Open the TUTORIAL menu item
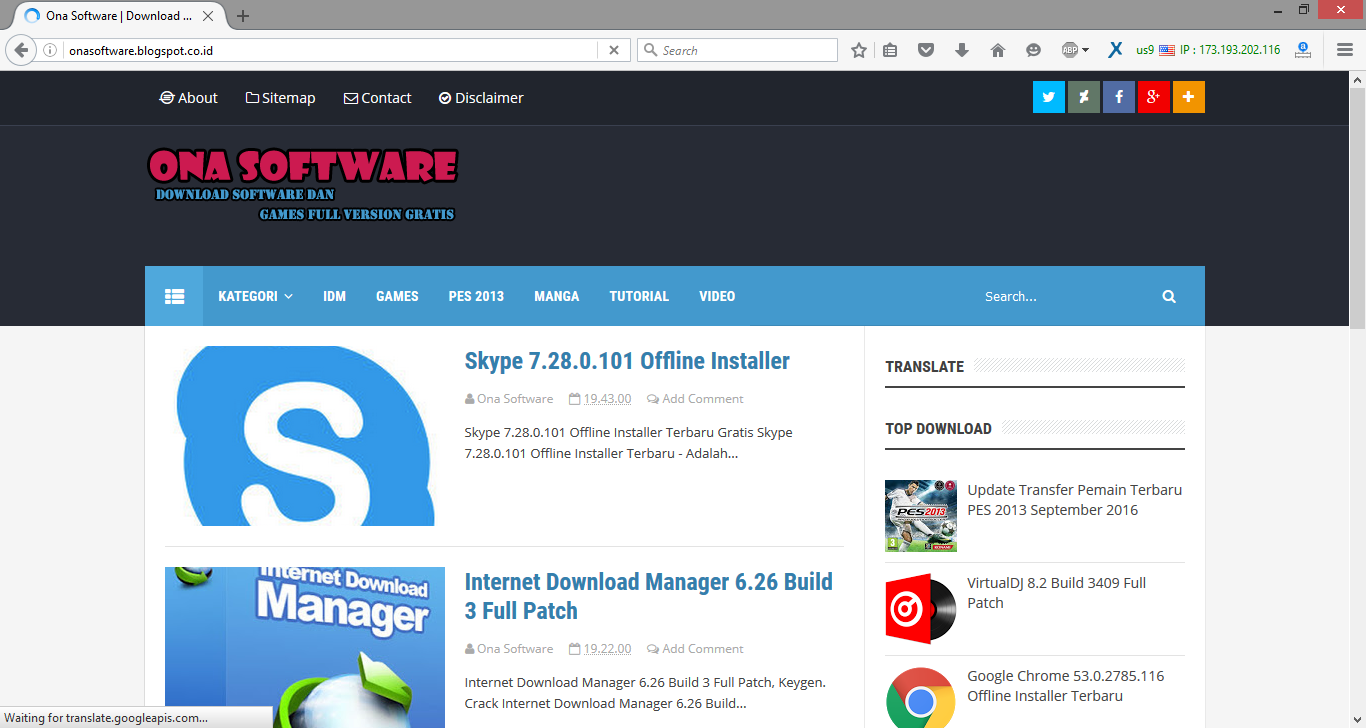 click(639, 296)
